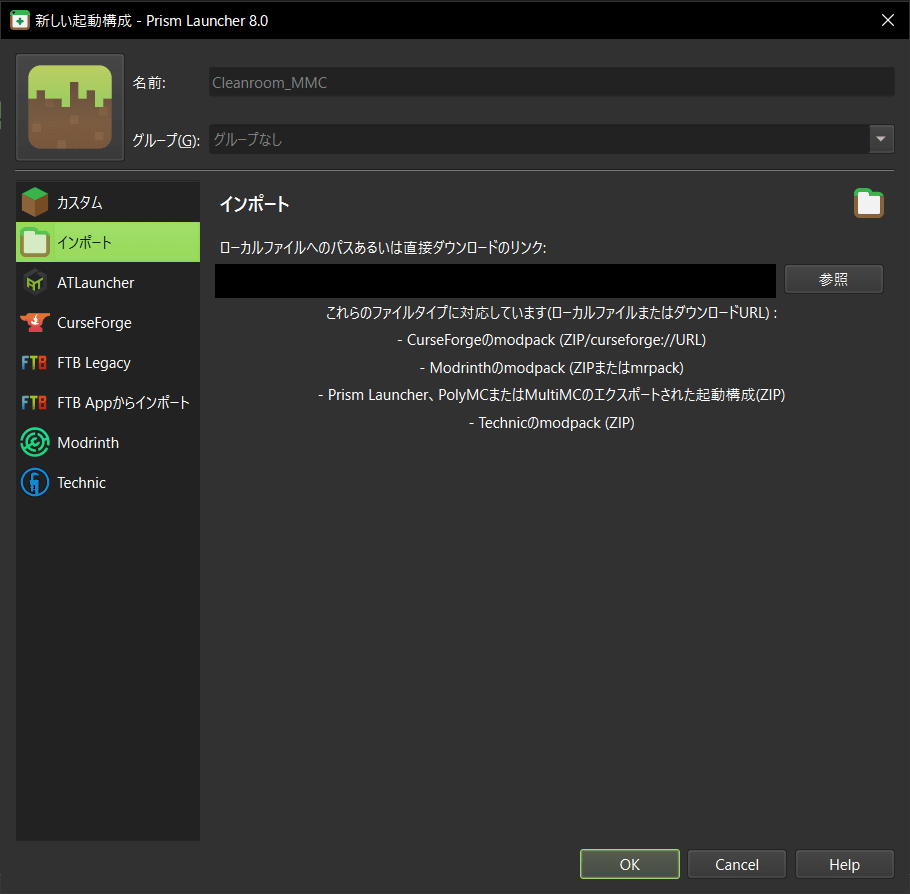Click the Technic blue logo icon

(x=35, y=482)
